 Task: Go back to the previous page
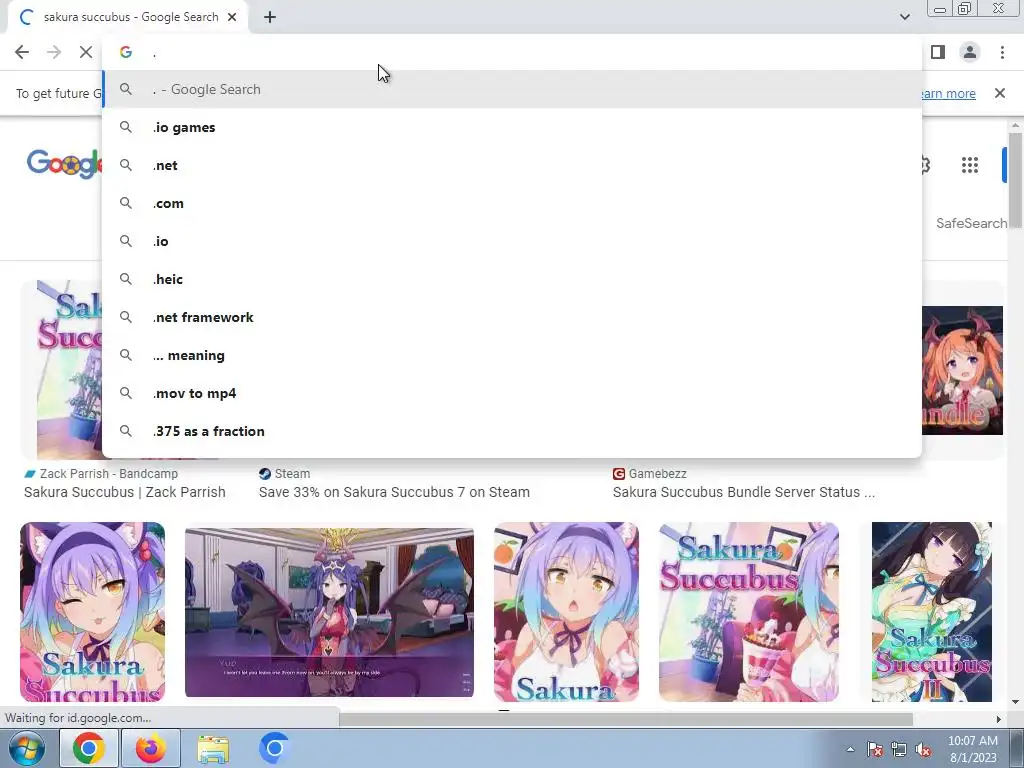(22, 52)
